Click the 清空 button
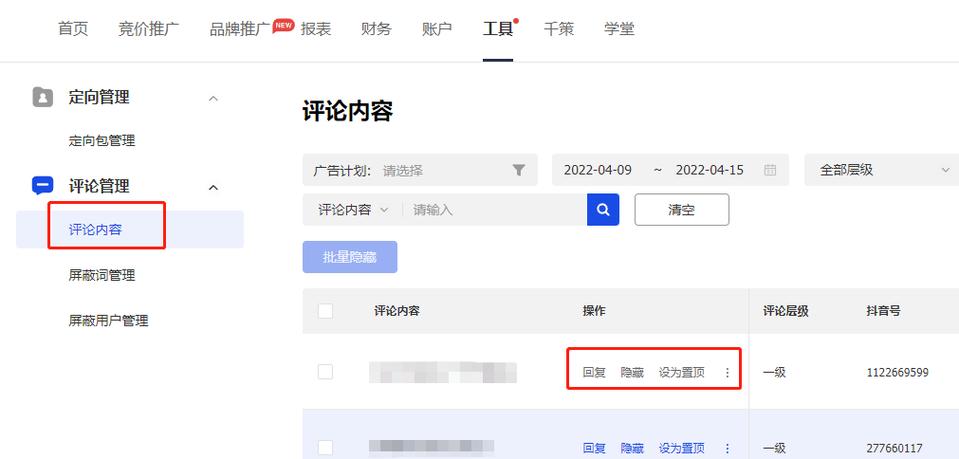 (682, 210)
